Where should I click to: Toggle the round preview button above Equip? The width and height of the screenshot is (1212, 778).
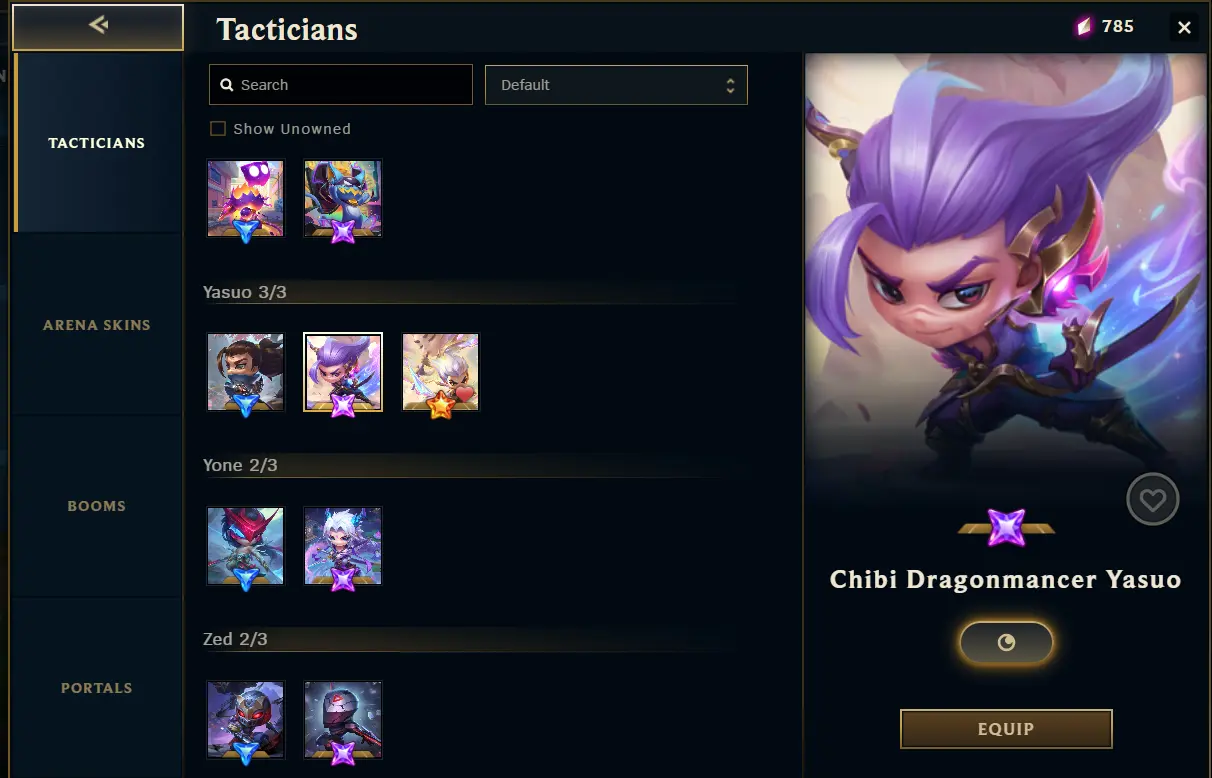(1006, 643)
